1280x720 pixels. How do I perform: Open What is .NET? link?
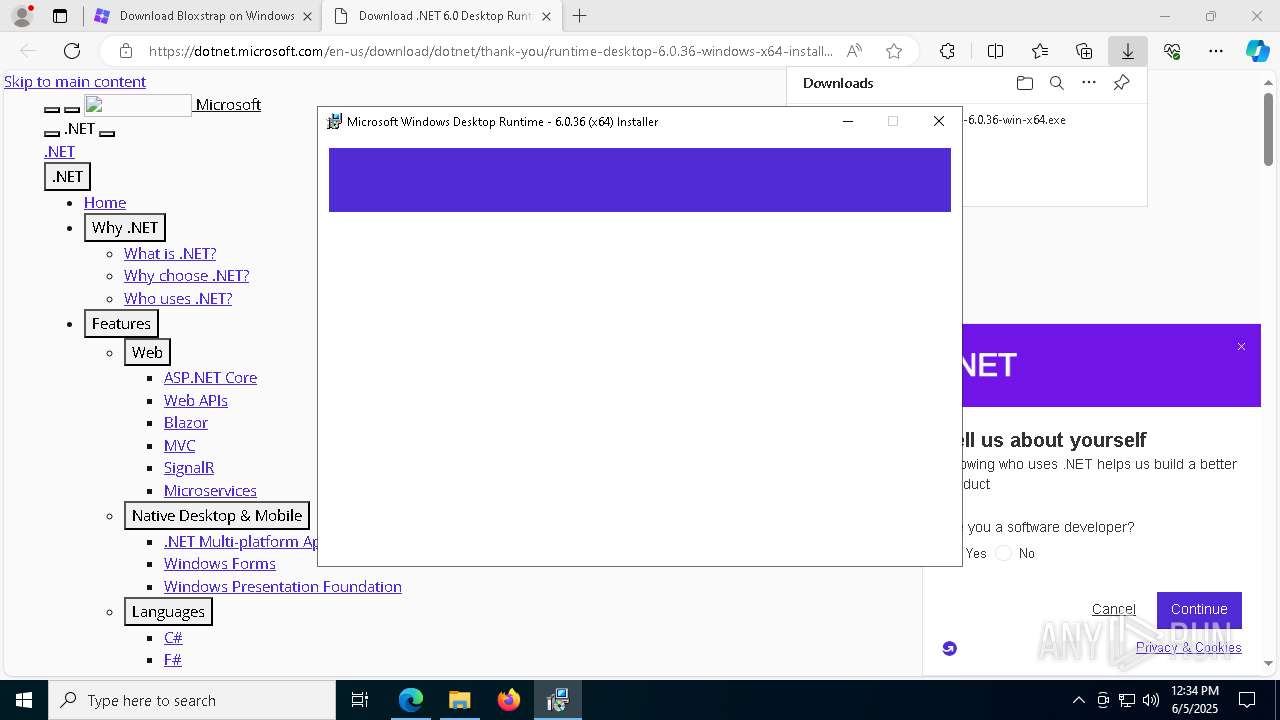click(170, 254)
